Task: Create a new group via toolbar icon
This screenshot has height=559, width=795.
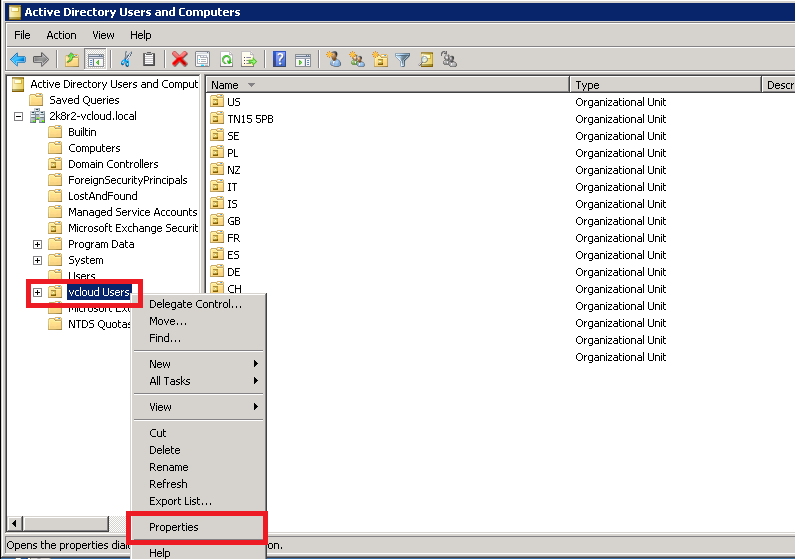Action: tap(357, 60)
